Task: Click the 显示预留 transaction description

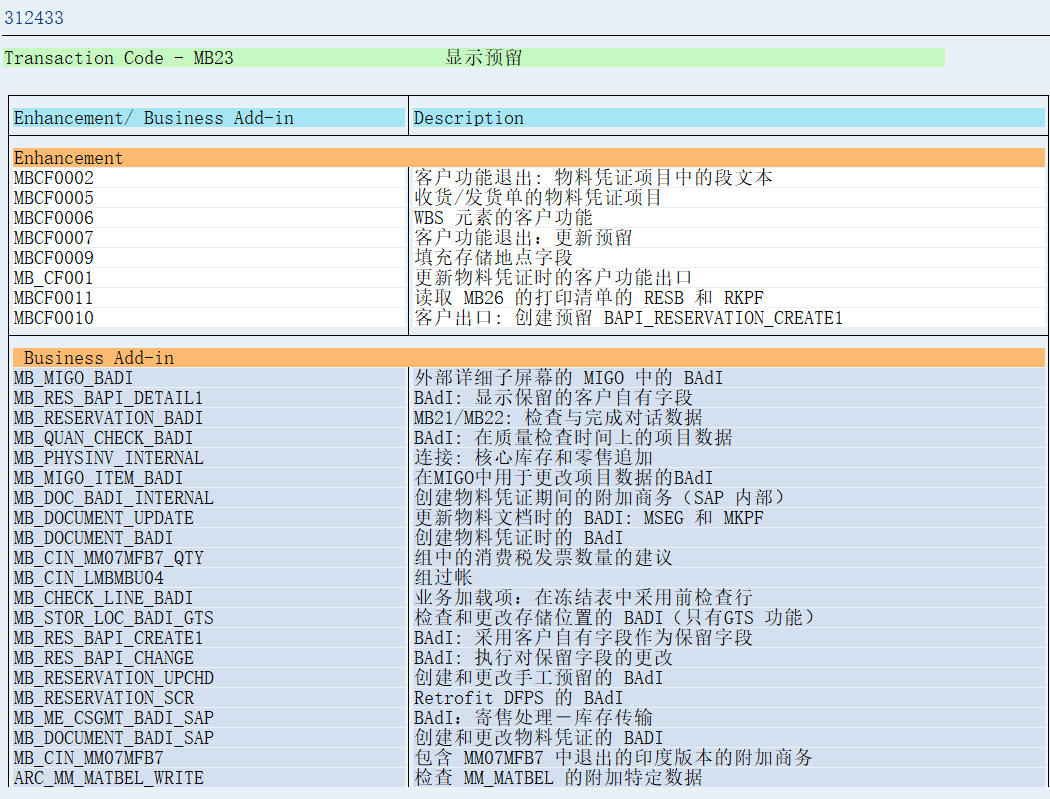Action: click(x=483, y=58)
